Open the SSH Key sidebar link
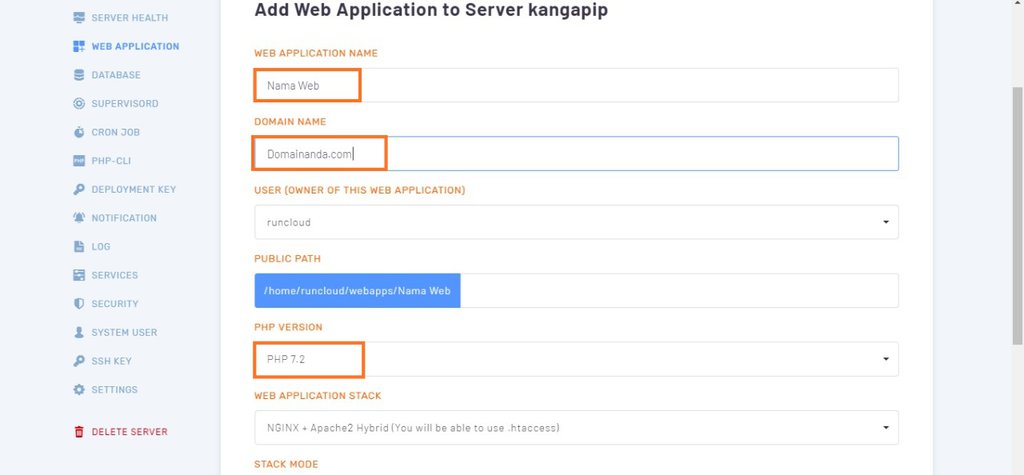Viewport: 1024px width, 475px height. [x=103, y=361]
